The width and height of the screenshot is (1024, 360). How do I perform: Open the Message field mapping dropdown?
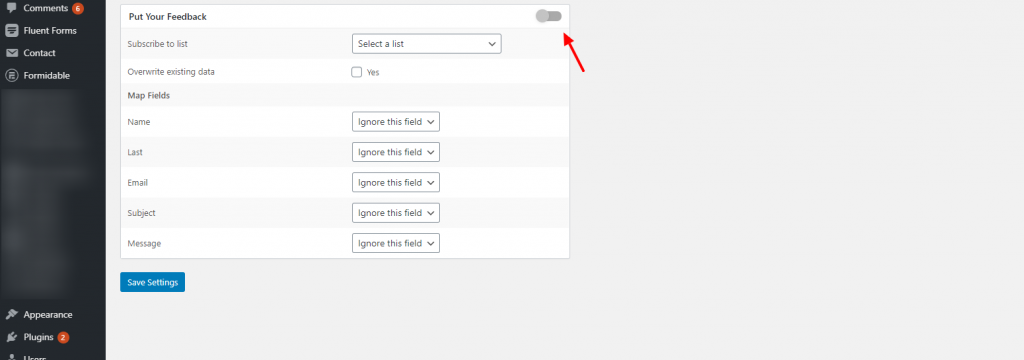pos(396,243)
